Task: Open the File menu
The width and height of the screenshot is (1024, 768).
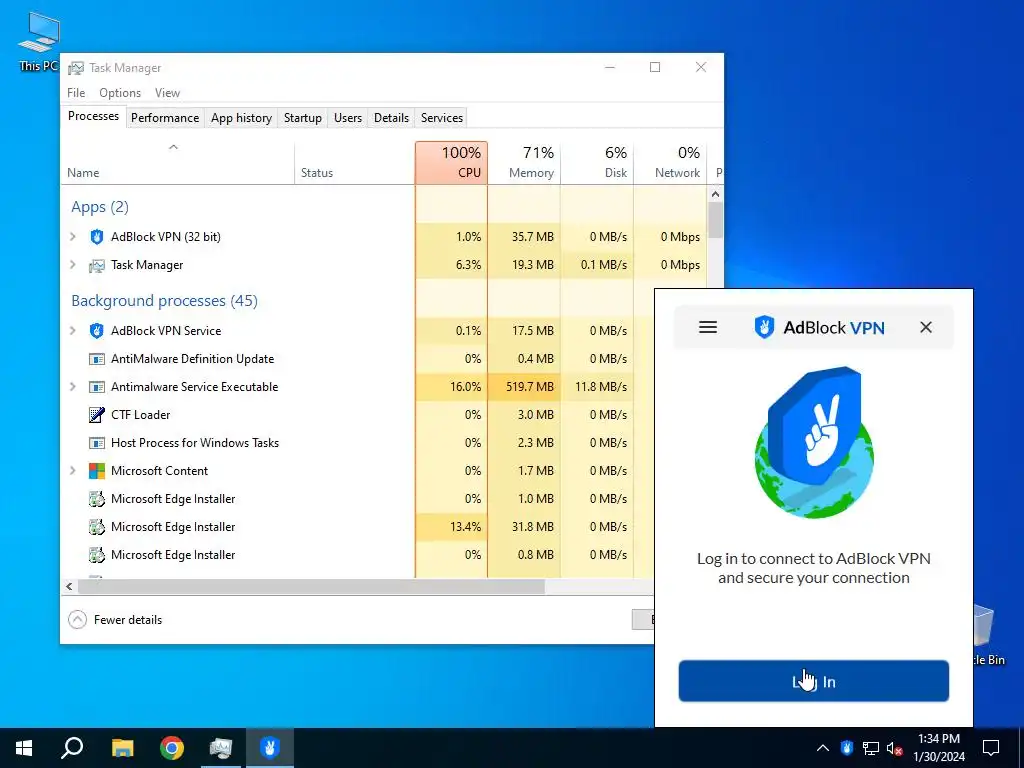Action: [76, 93]
